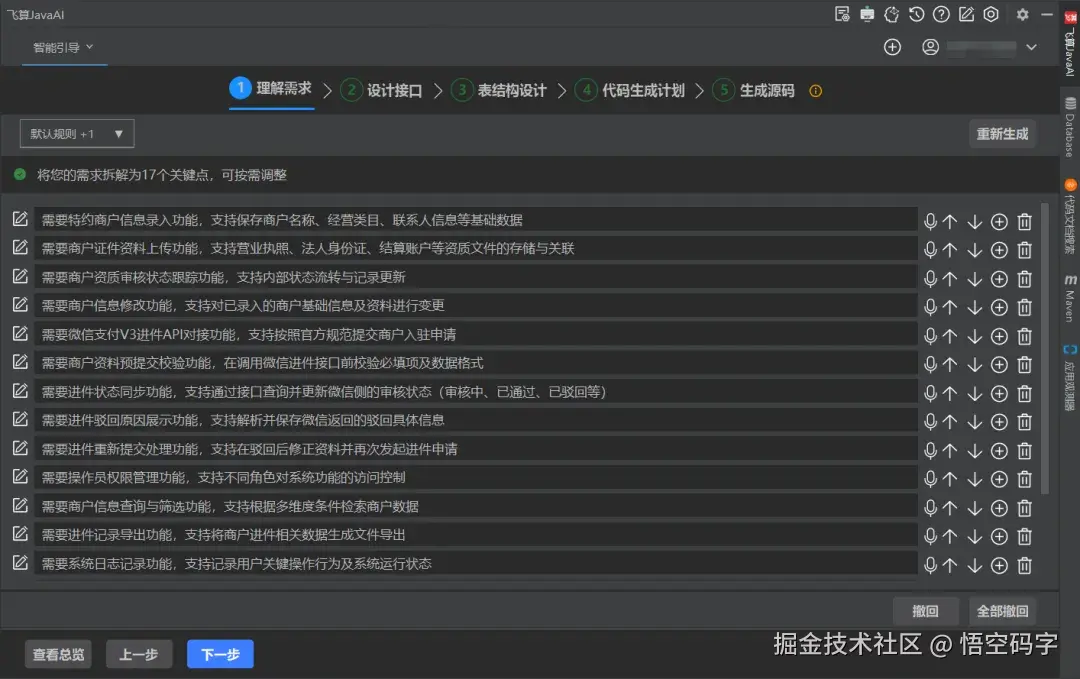Open help using the question mark icon
This screenshot has width=1080, height=679.
941,14
